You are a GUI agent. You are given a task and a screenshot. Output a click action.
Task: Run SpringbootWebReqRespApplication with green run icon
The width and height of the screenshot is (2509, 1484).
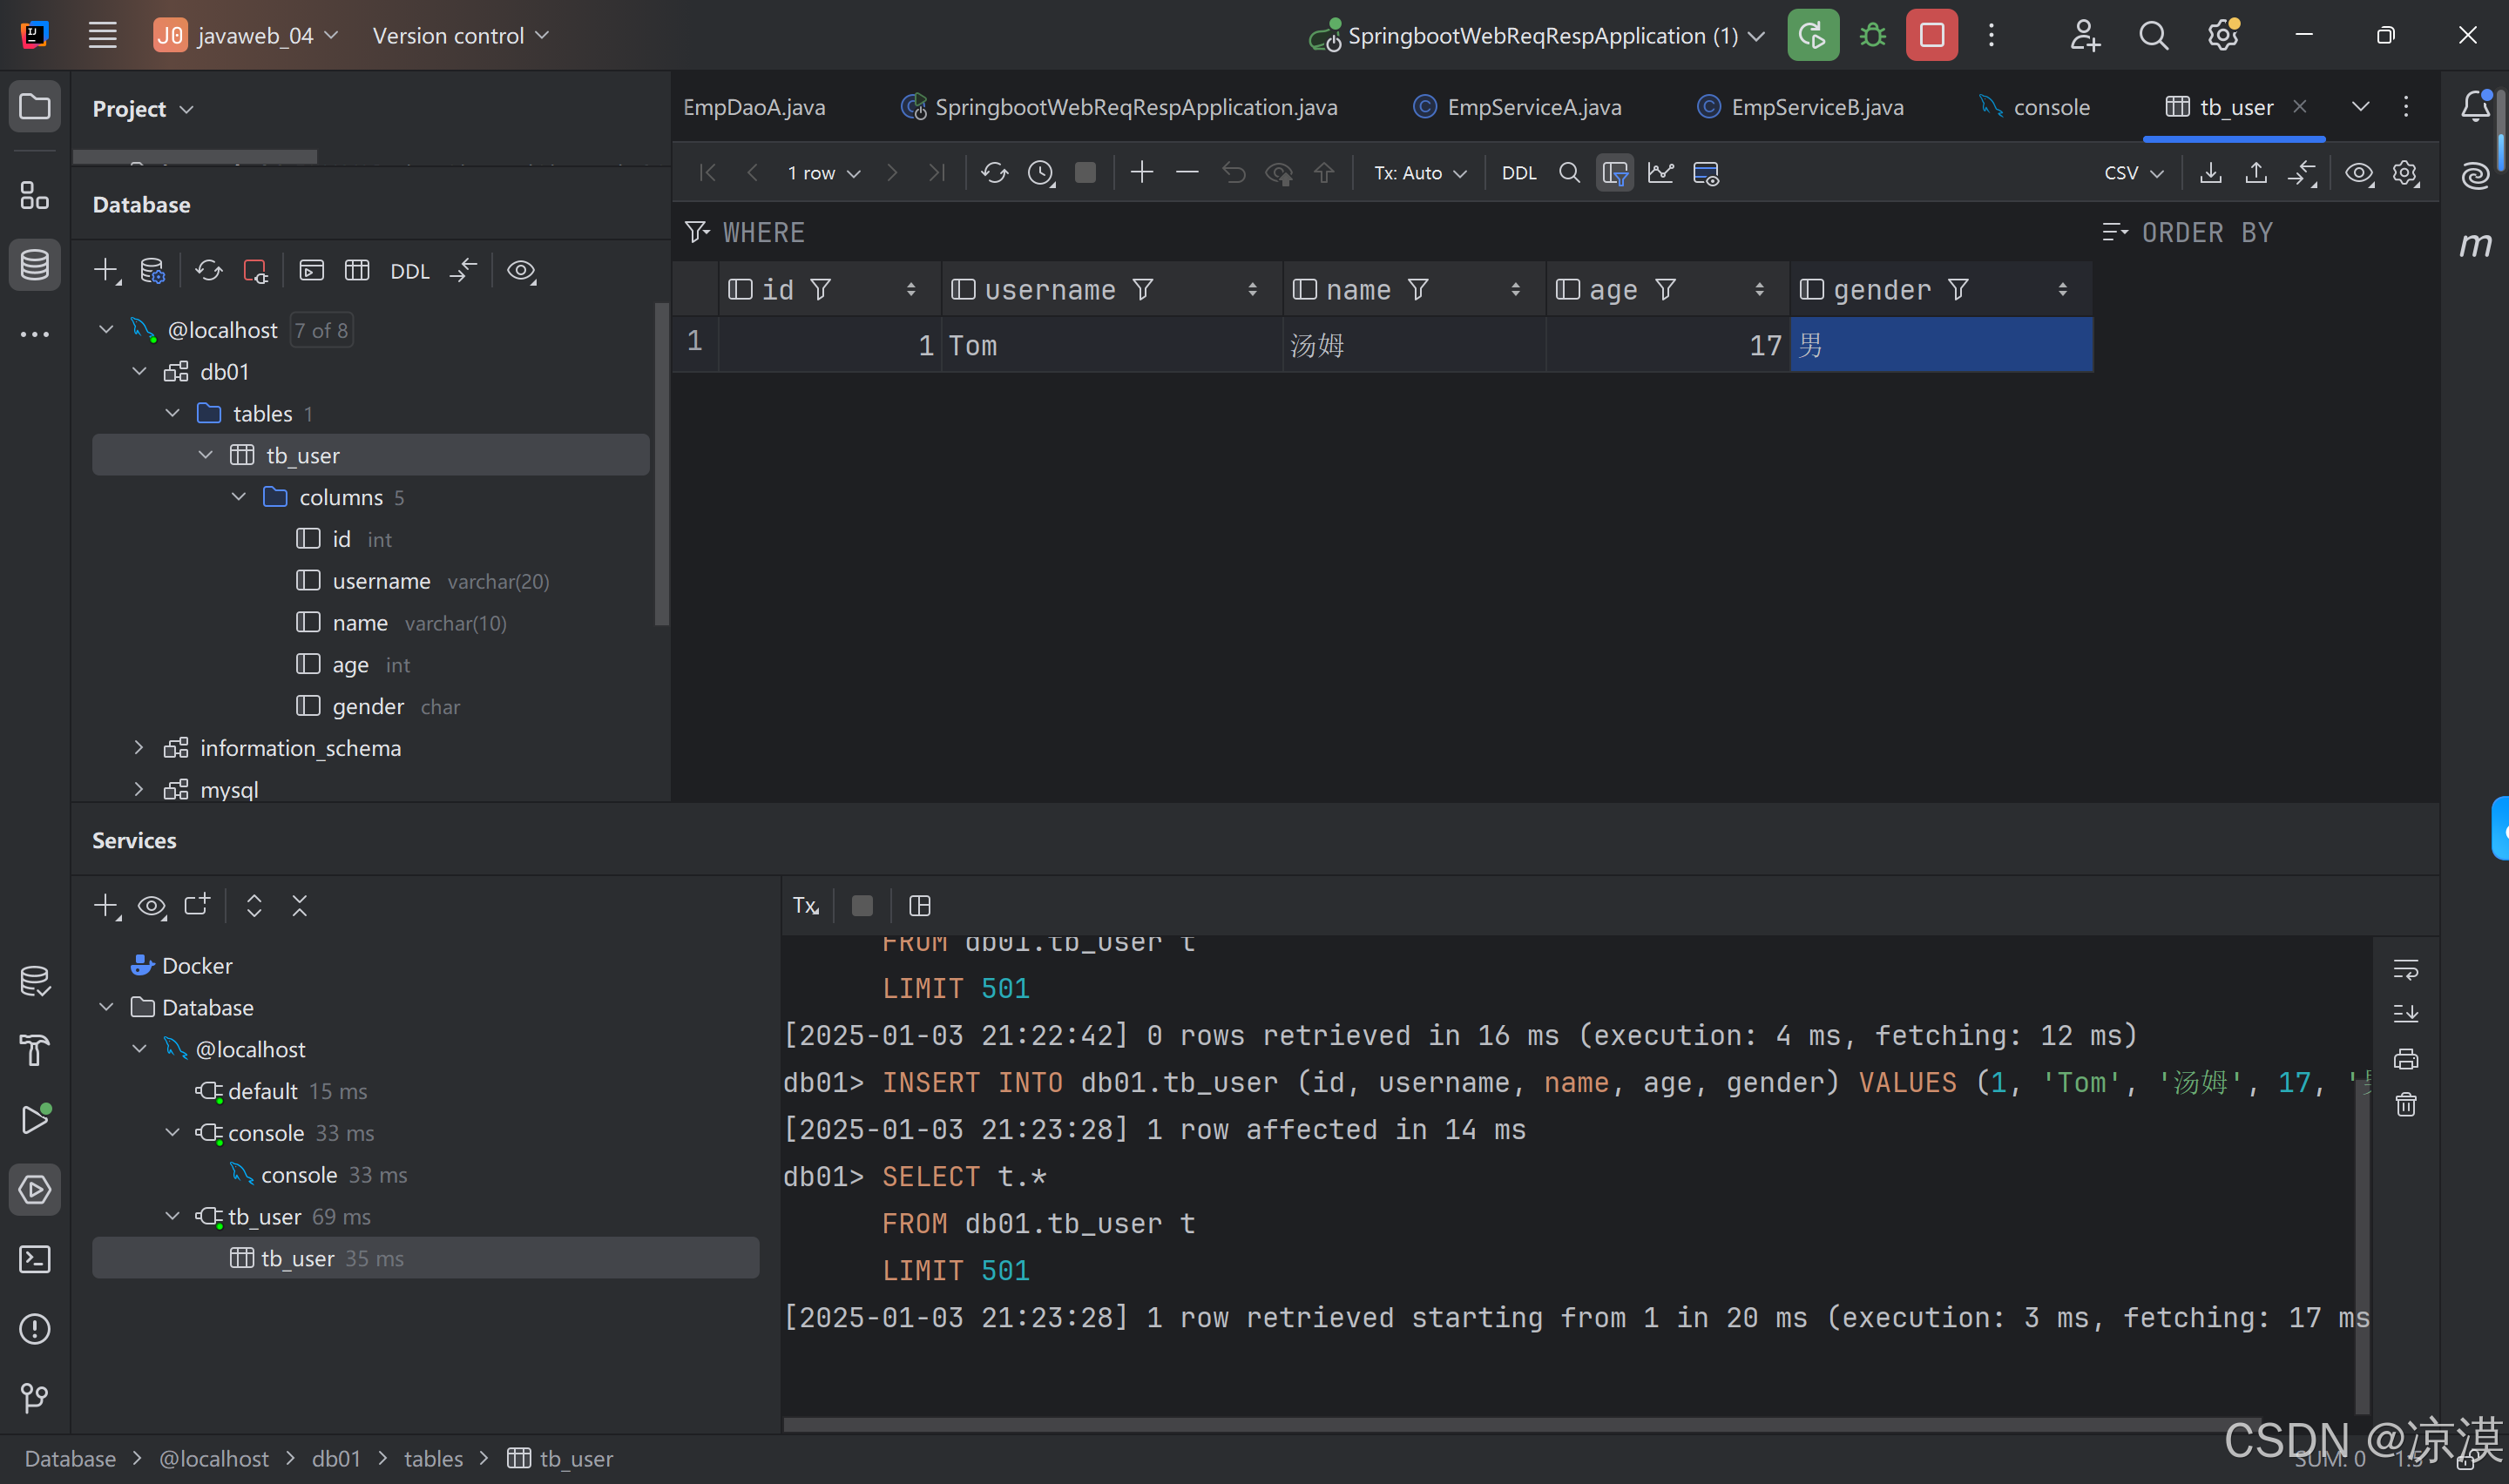point(1812,35)
